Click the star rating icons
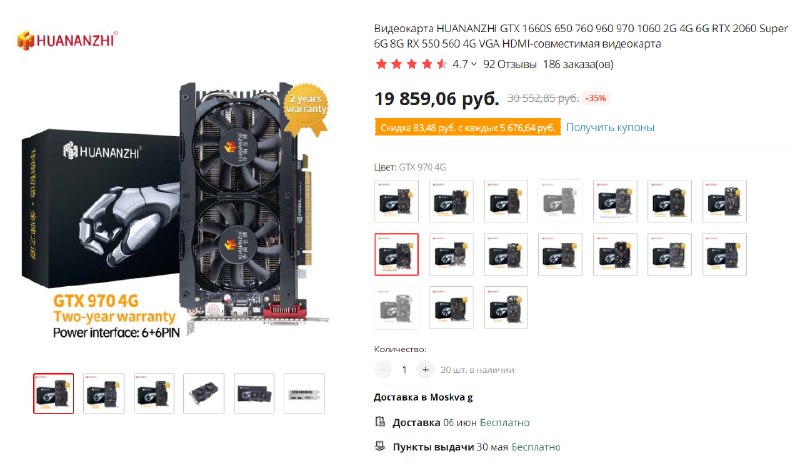The image size is (800, 466). [x=411, y=64]
